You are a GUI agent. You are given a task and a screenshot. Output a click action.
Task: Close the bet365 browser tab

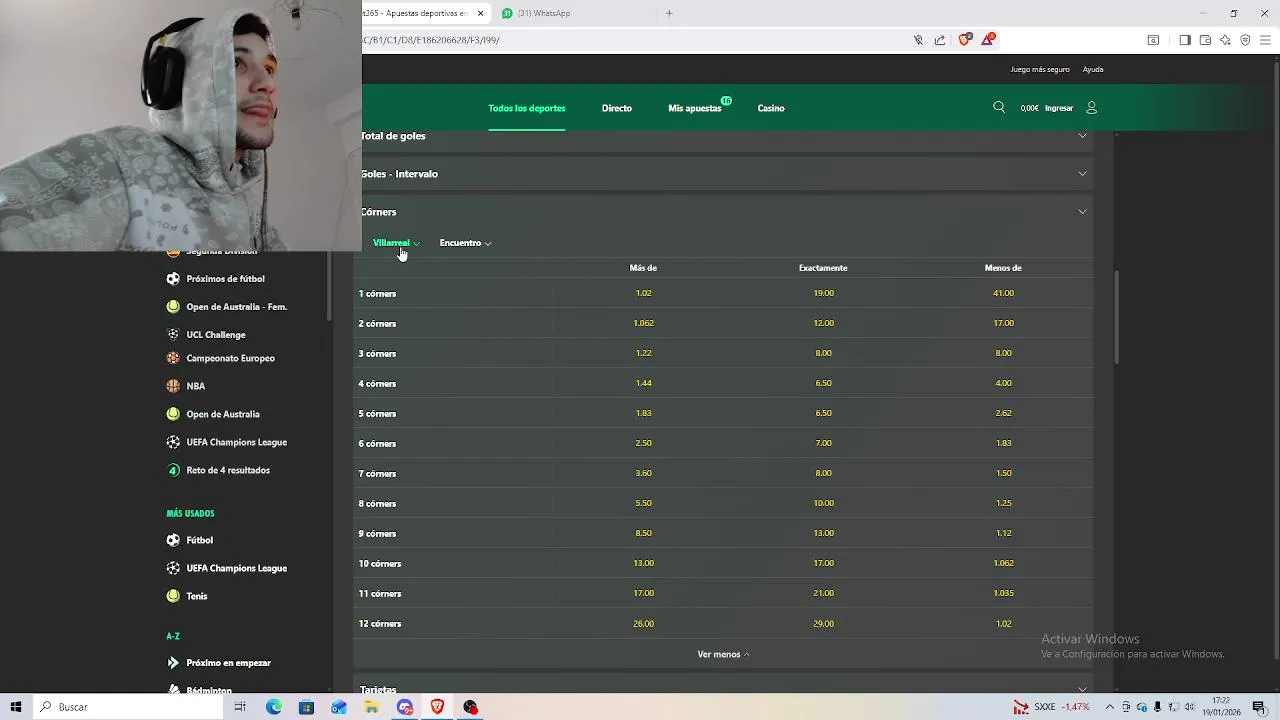pos(481,13)
